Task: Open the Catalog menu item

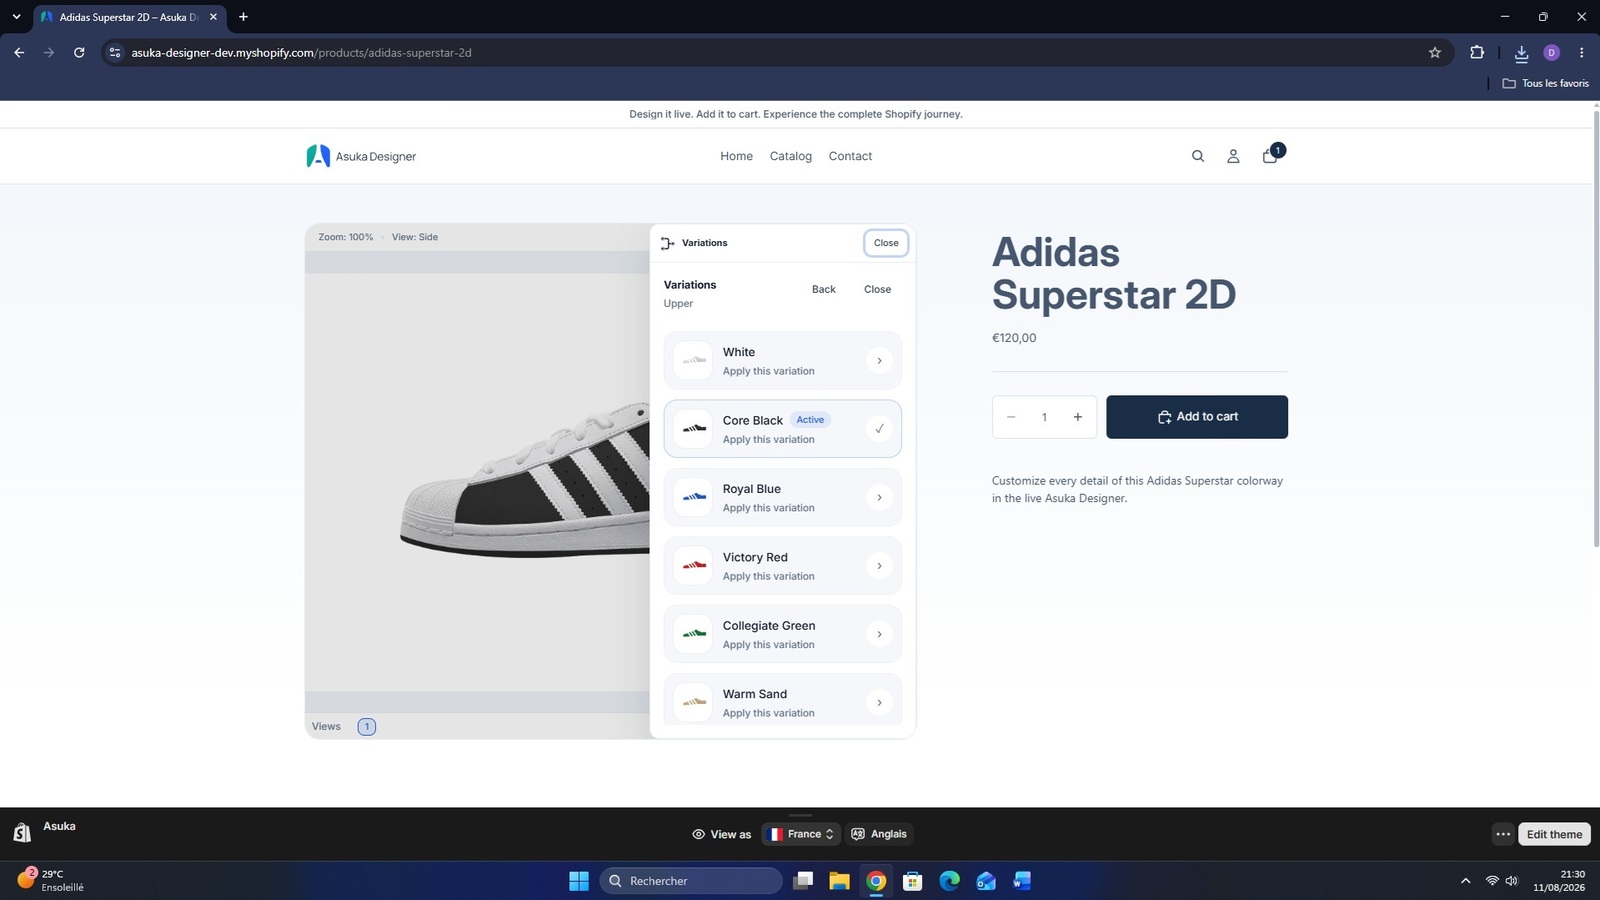Action: (x=791, y=156)
